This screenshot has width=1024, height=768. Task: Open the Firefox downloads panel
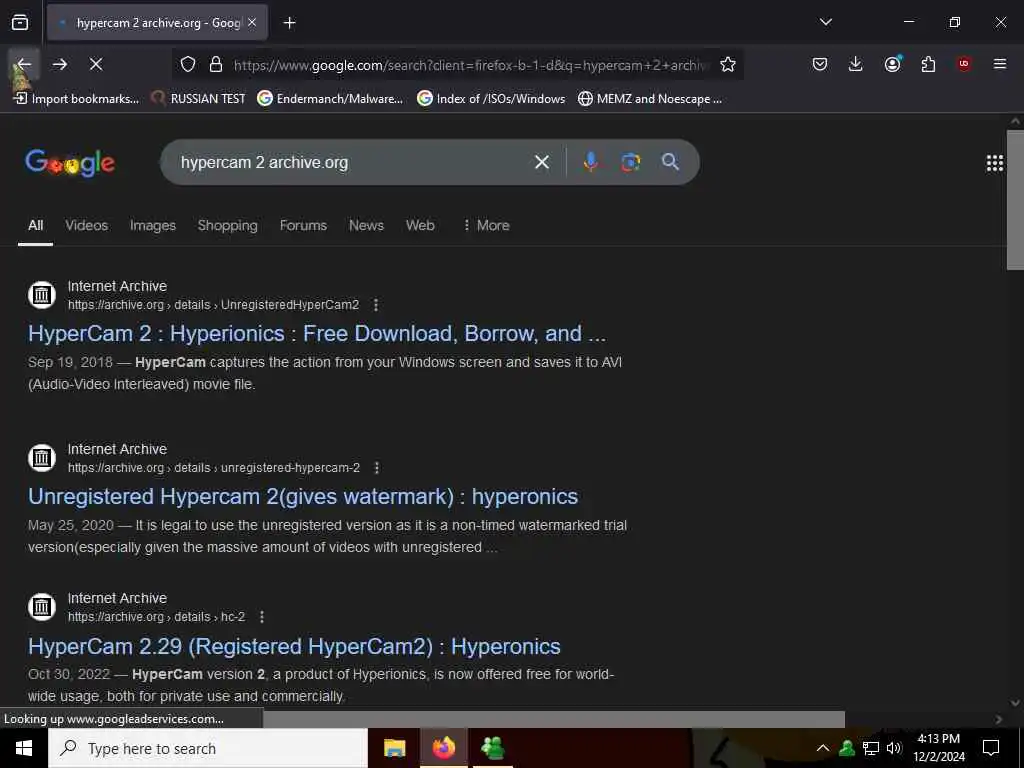856,64
